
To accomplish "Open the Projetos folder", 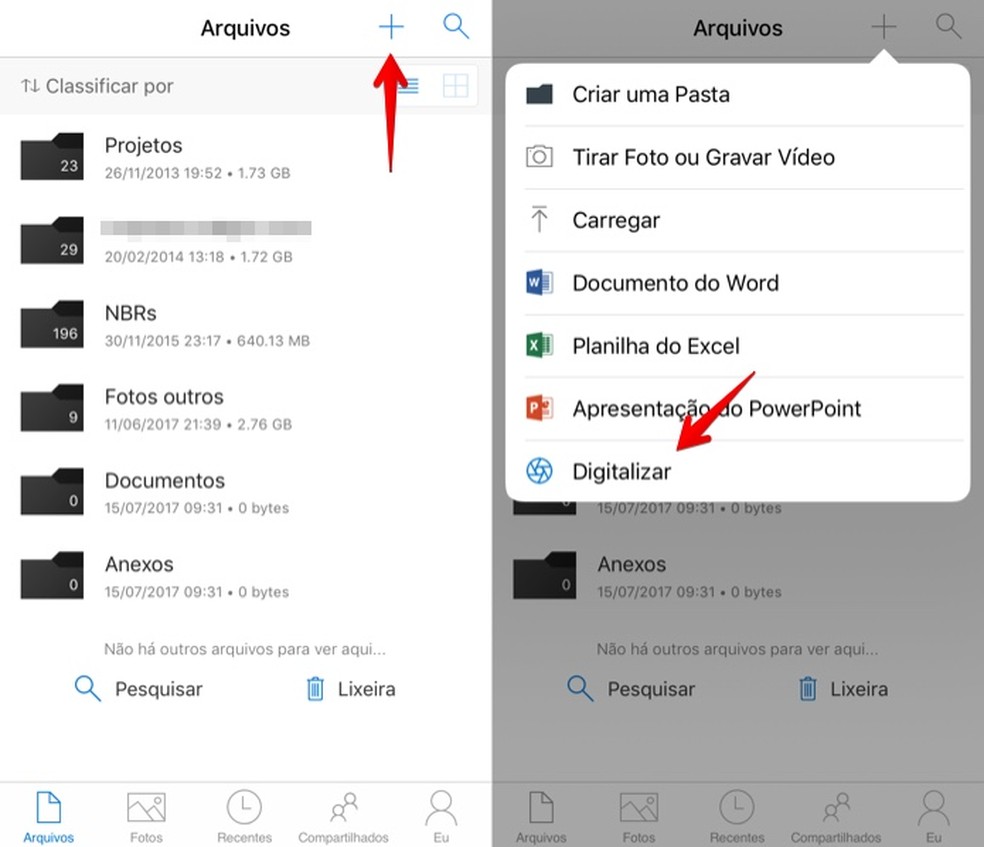I will pos(246,157).
